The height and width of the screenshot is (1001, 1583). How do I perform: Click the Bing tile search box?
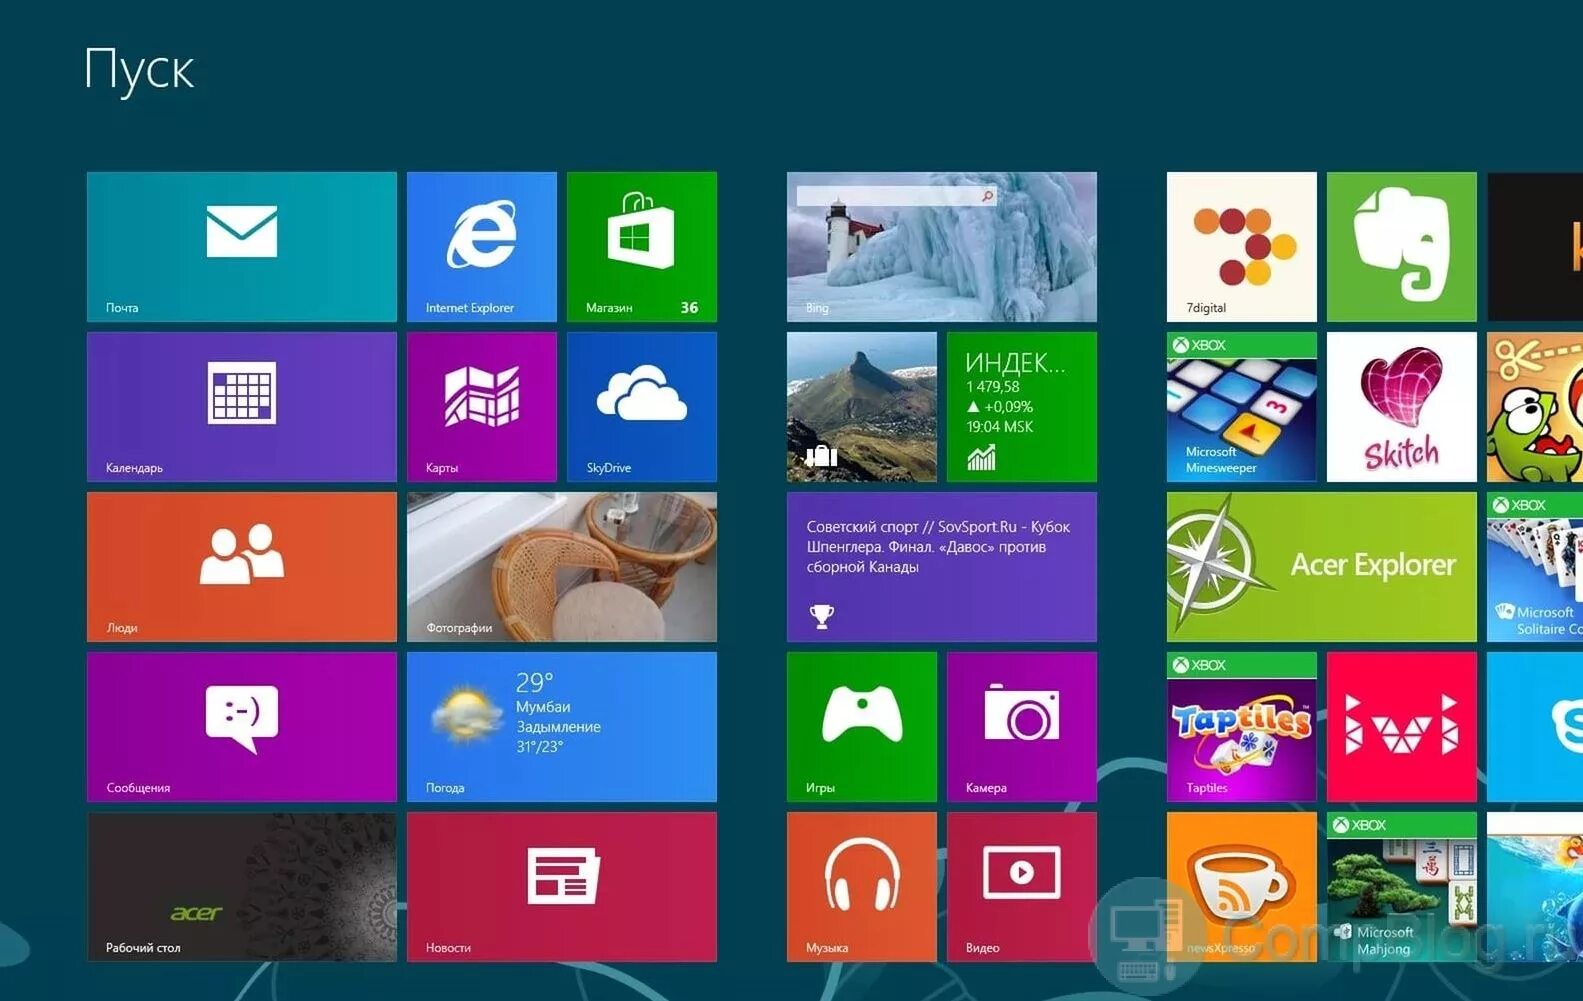[x=896, y=196]
